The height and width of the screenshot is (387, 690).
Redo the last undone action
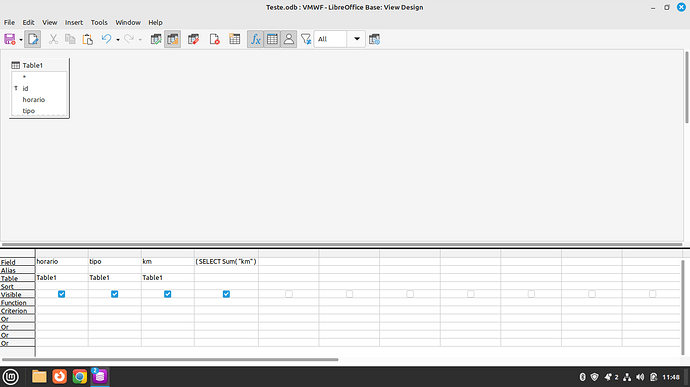pyautogui.click(x=129, y=39)
